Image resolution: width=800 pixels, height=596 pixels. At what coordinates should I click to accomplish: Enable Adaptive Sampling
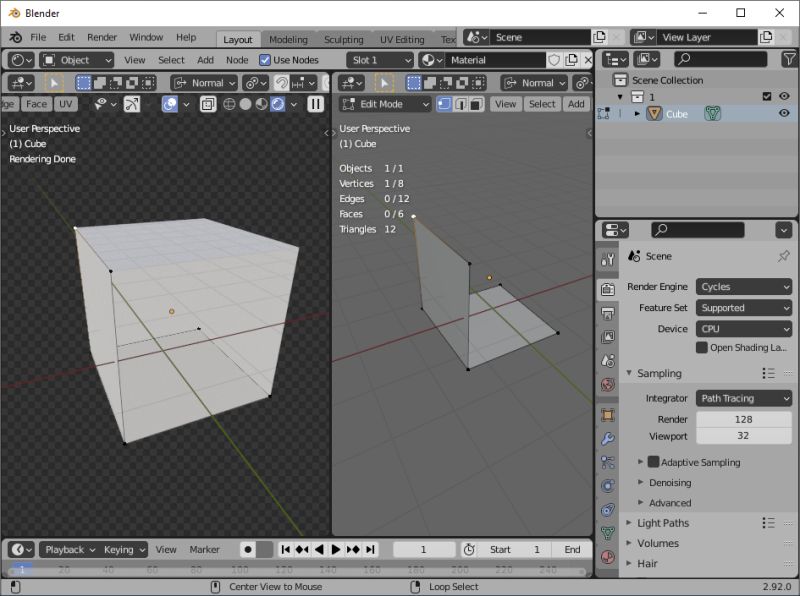(x=652, y=460)
